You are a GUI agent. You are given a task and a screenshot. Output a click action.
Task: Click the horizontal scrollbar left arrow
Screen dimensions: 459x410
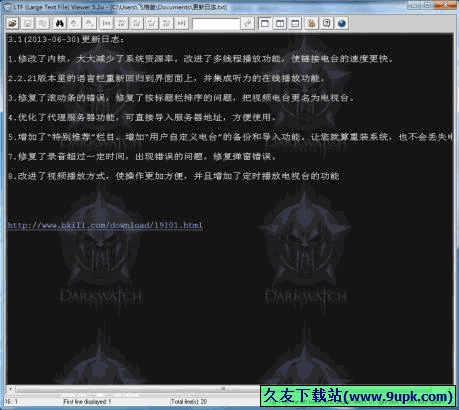(11, 389)
